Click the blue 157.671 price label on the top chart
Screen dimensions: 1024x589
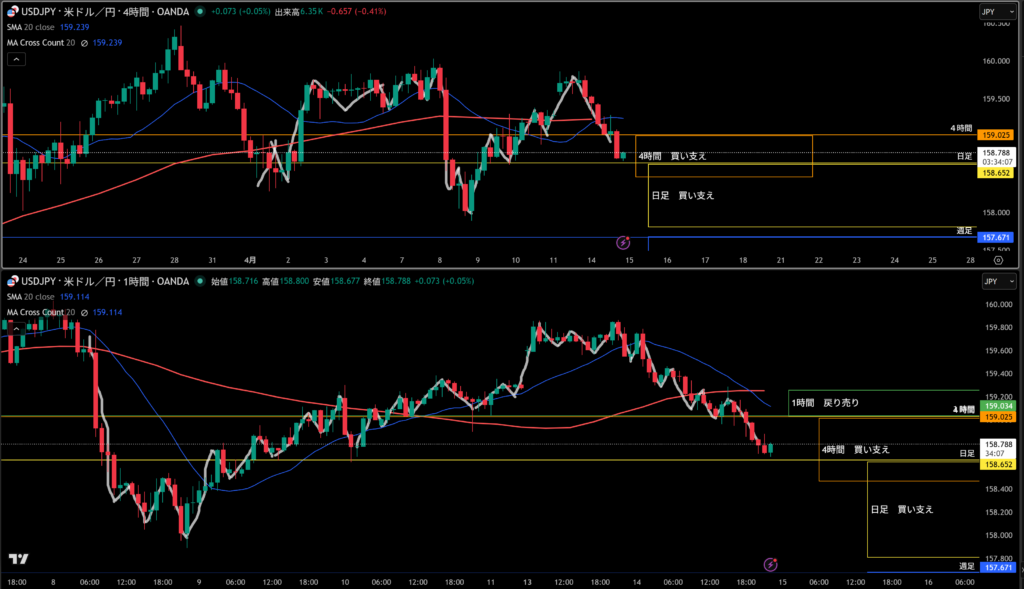coord(997,237)
